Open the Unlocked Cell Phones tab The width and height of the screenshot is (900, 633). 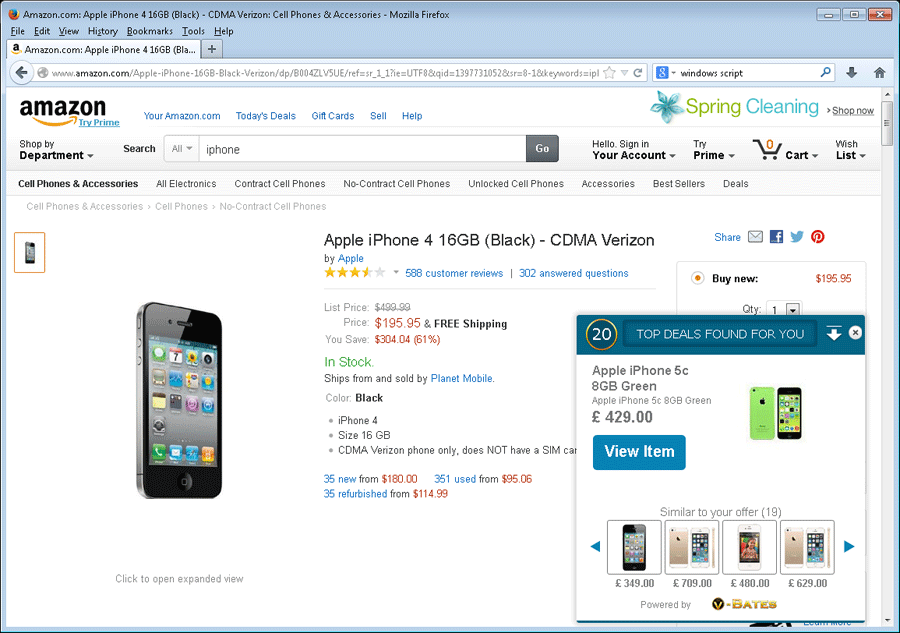coord(515,184)
